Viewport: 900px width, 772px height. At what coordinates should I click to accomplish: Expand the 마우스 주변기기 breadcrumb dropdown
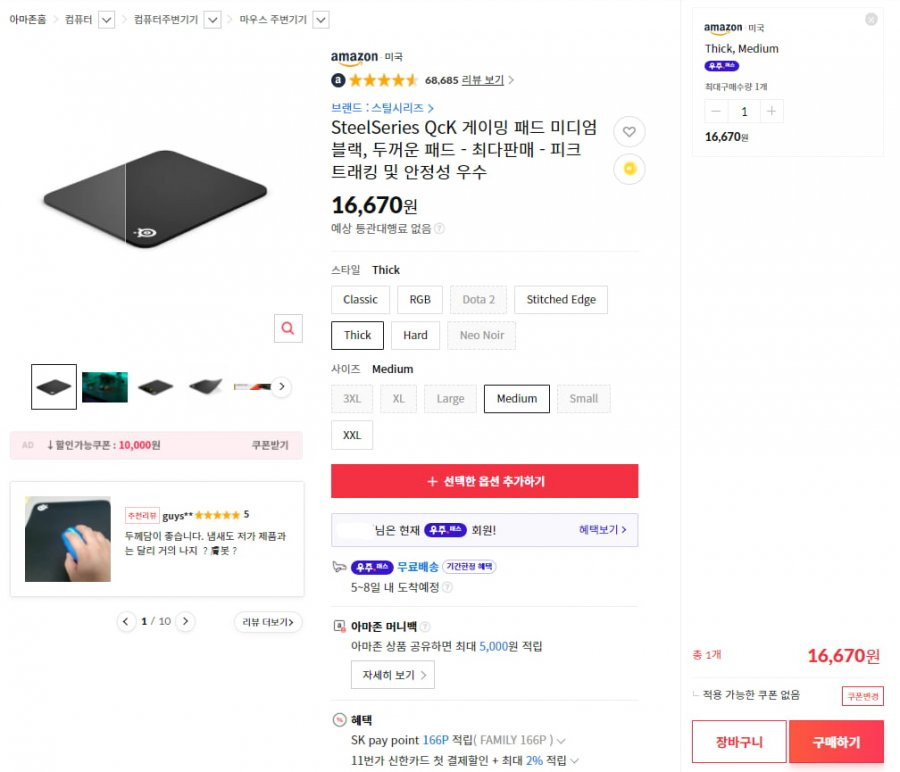321,20
